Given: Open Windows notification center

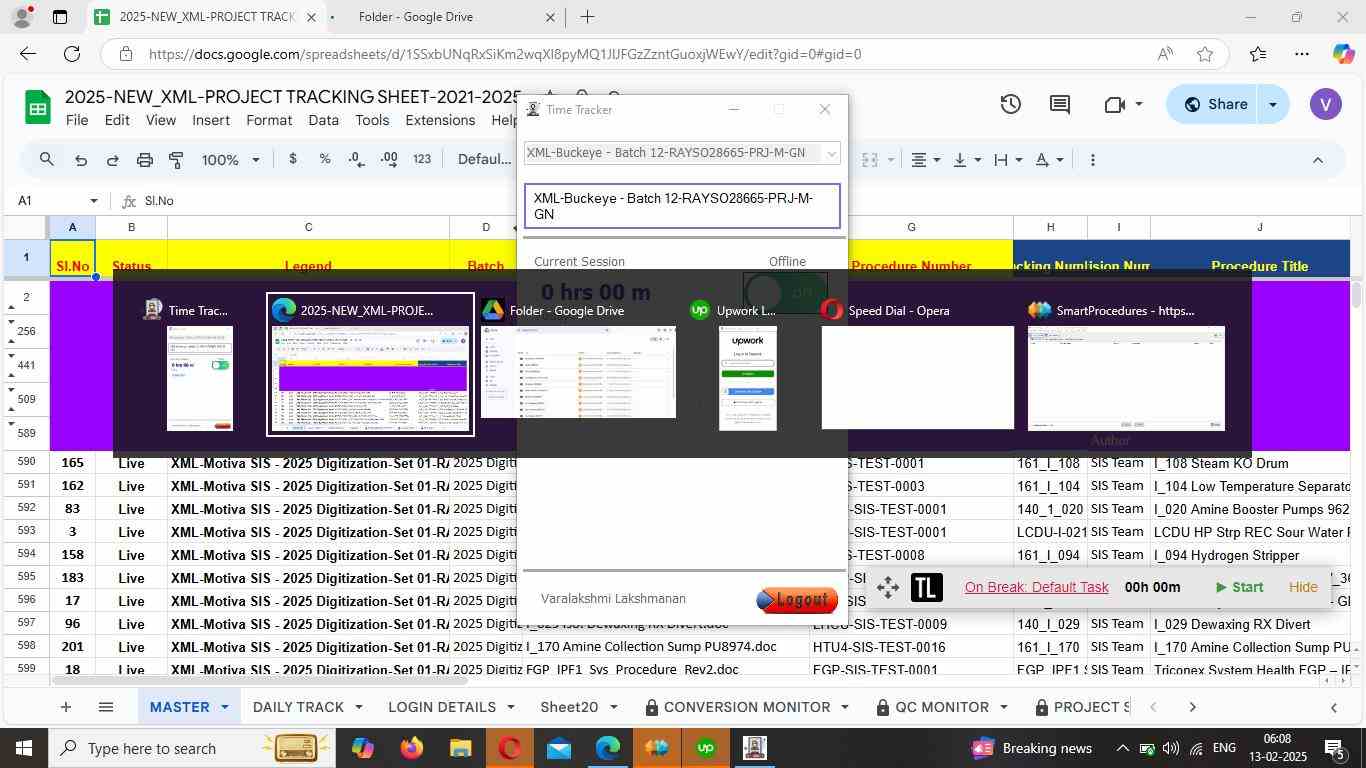Looking at the screenshot, I should click(x=1333, y=748).
